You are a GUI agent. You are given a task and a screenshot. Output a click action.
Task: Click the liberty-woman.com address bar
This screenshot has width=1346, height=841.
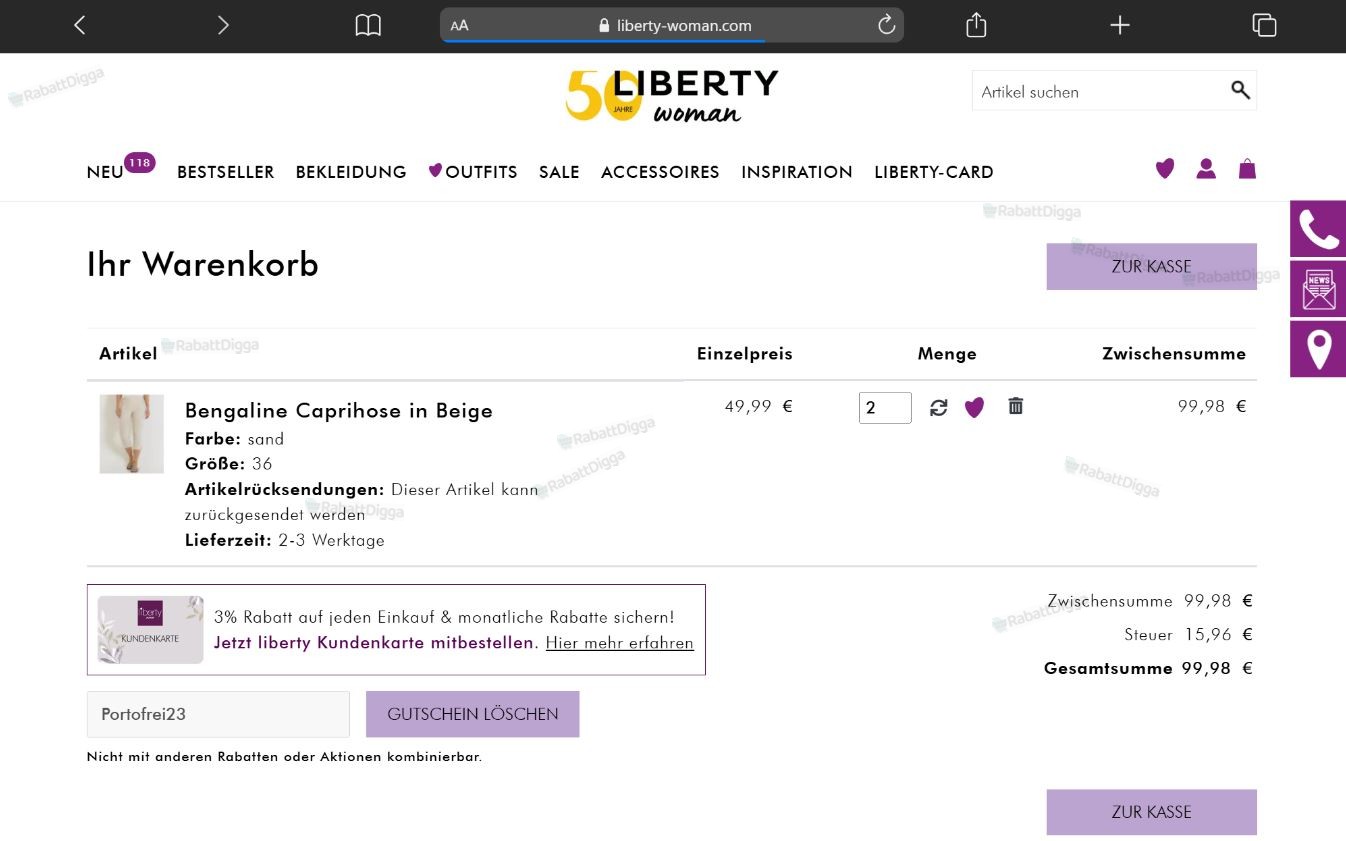click(672, 25)
